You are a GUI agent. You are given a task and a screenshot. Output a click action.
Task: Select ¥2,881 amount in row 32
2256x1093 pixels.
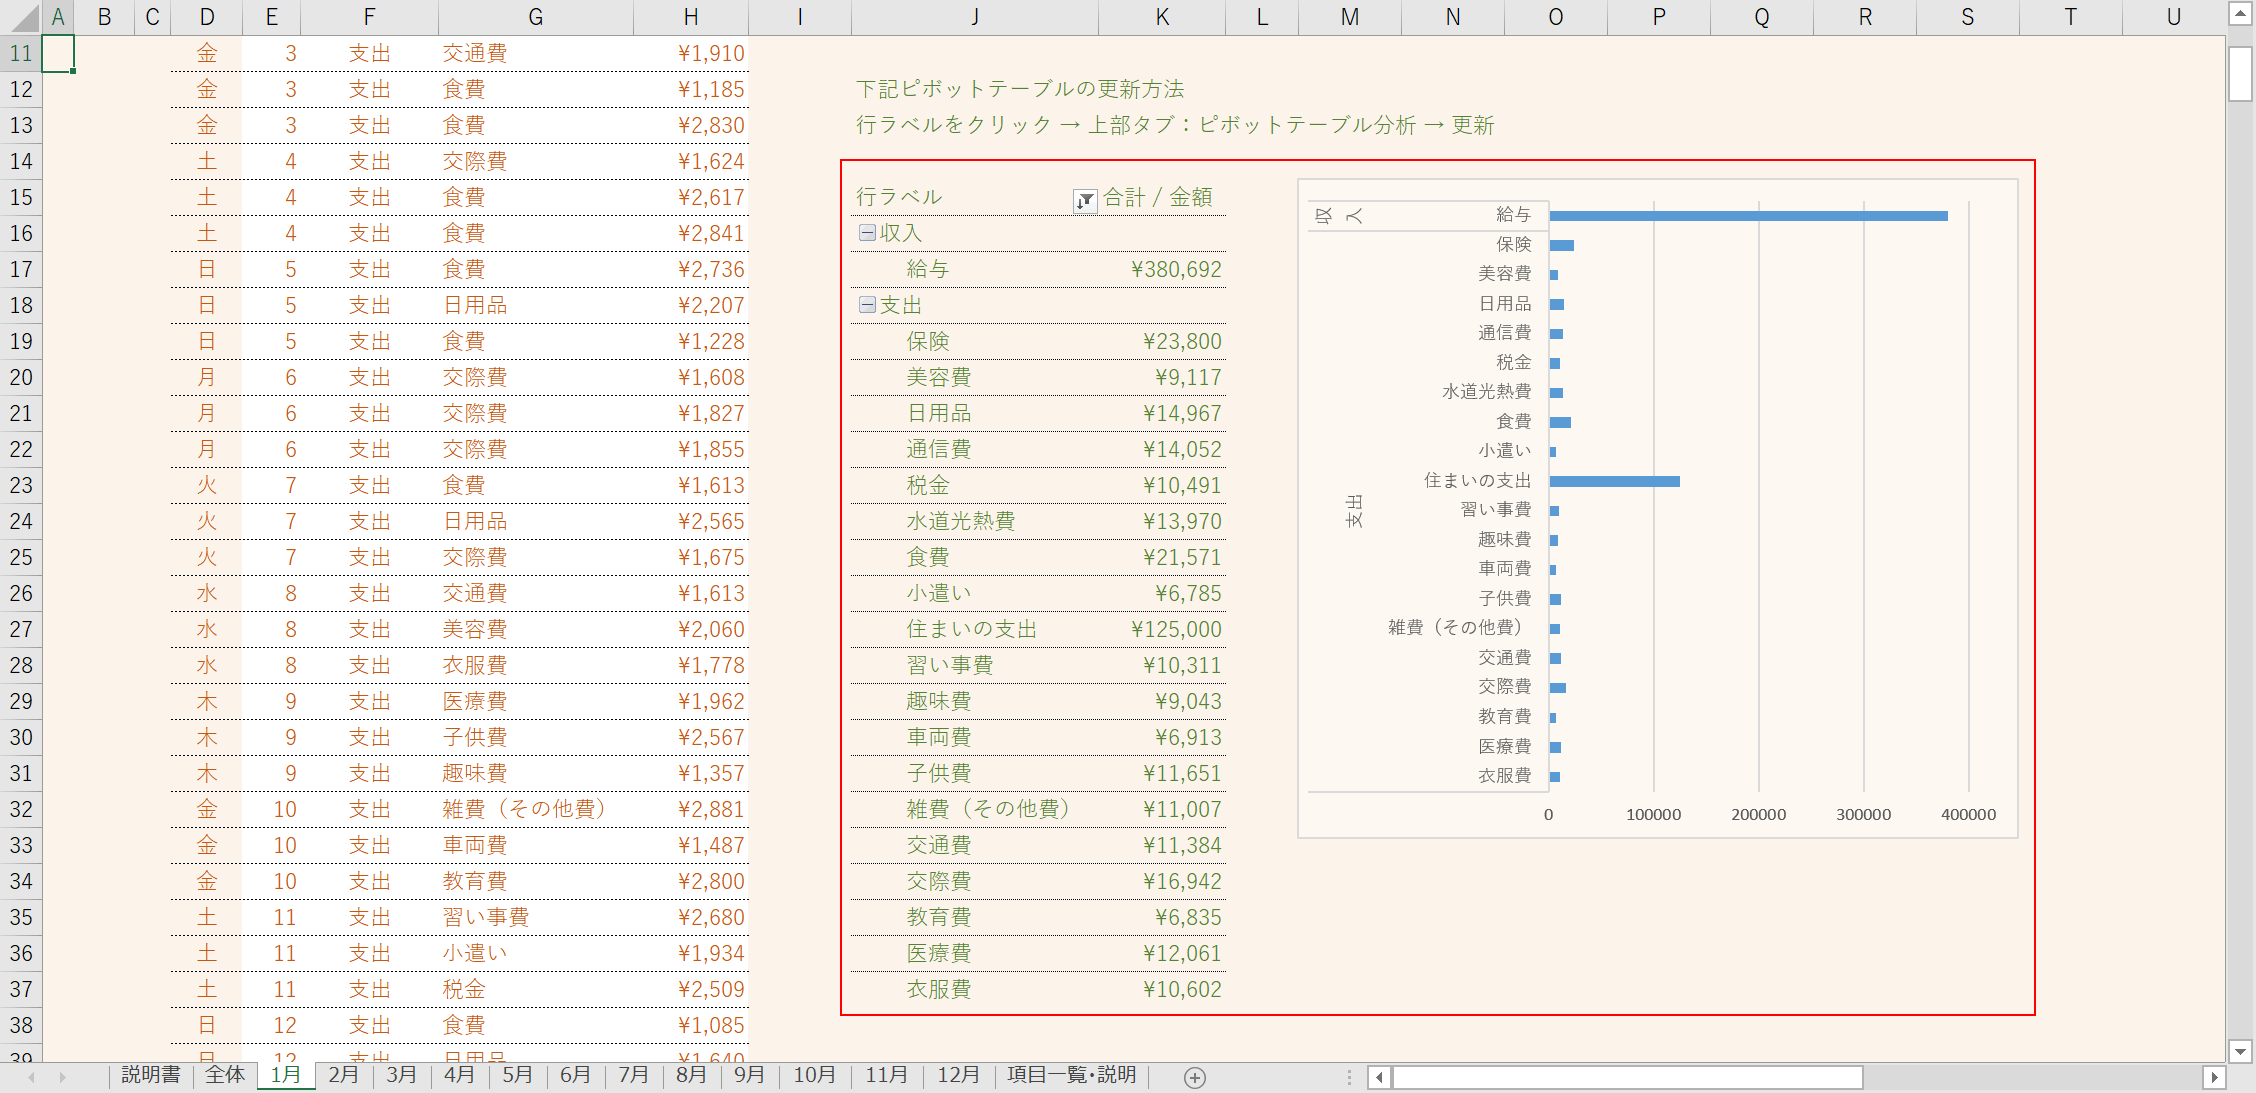tap(691, 810)
